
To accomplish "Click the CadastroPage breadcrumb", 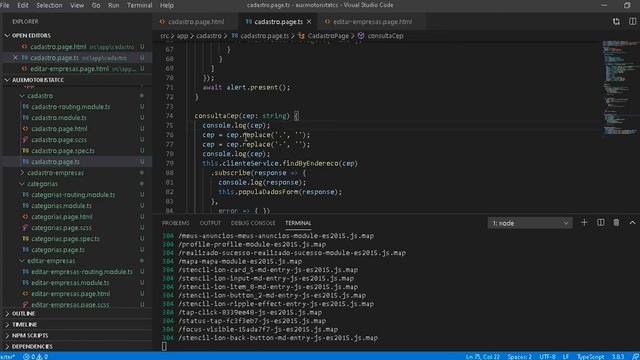I will tap(328, 36).
